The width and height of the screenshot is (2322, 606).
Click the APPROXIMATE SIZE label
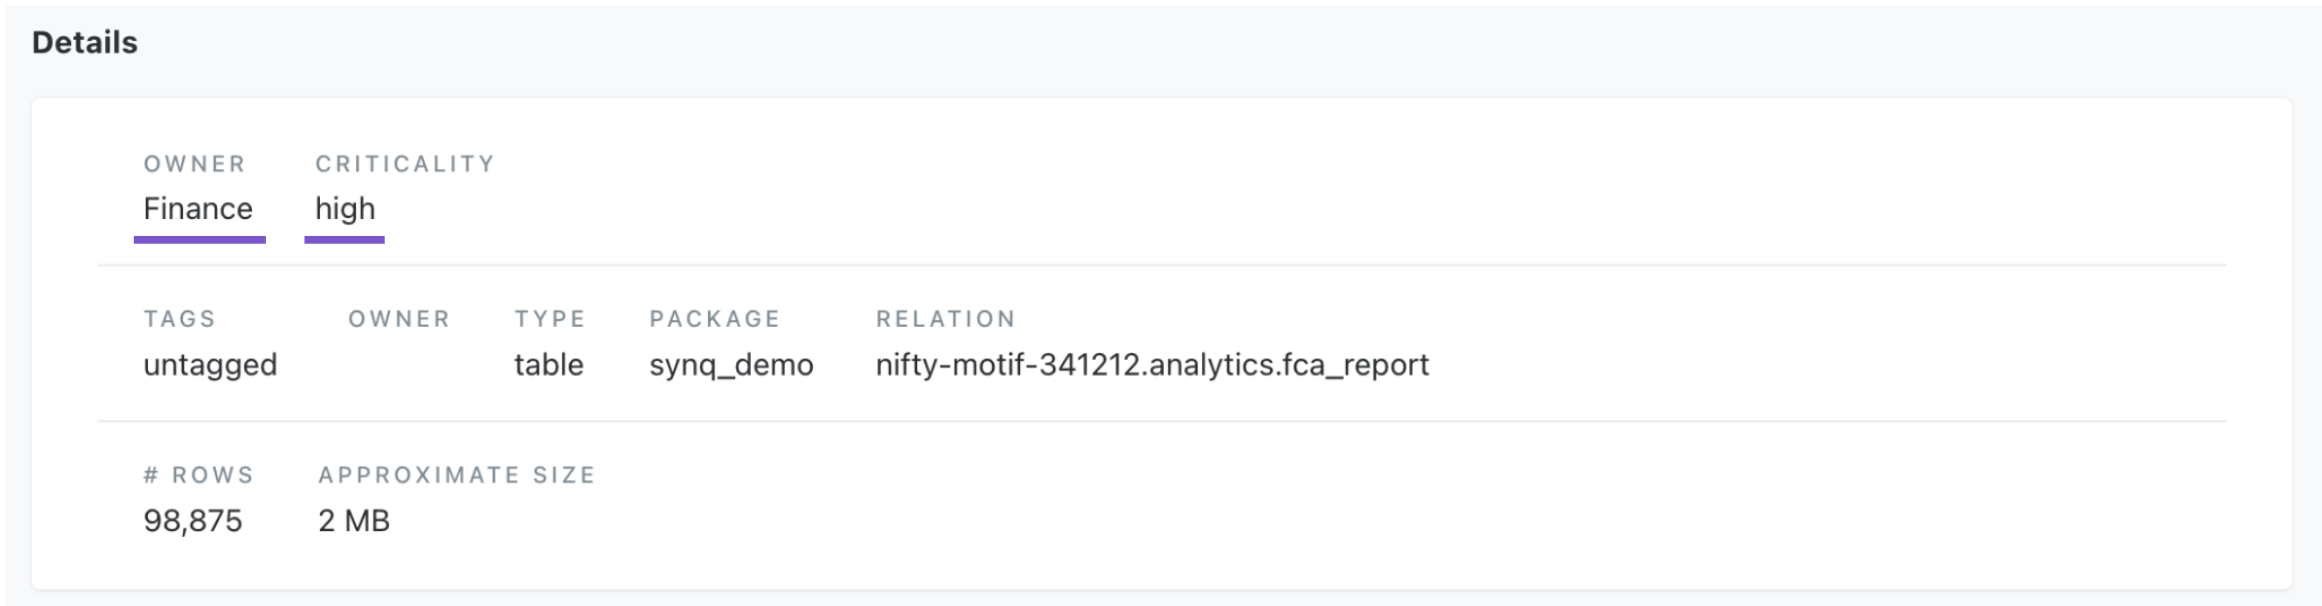[457, 475]
